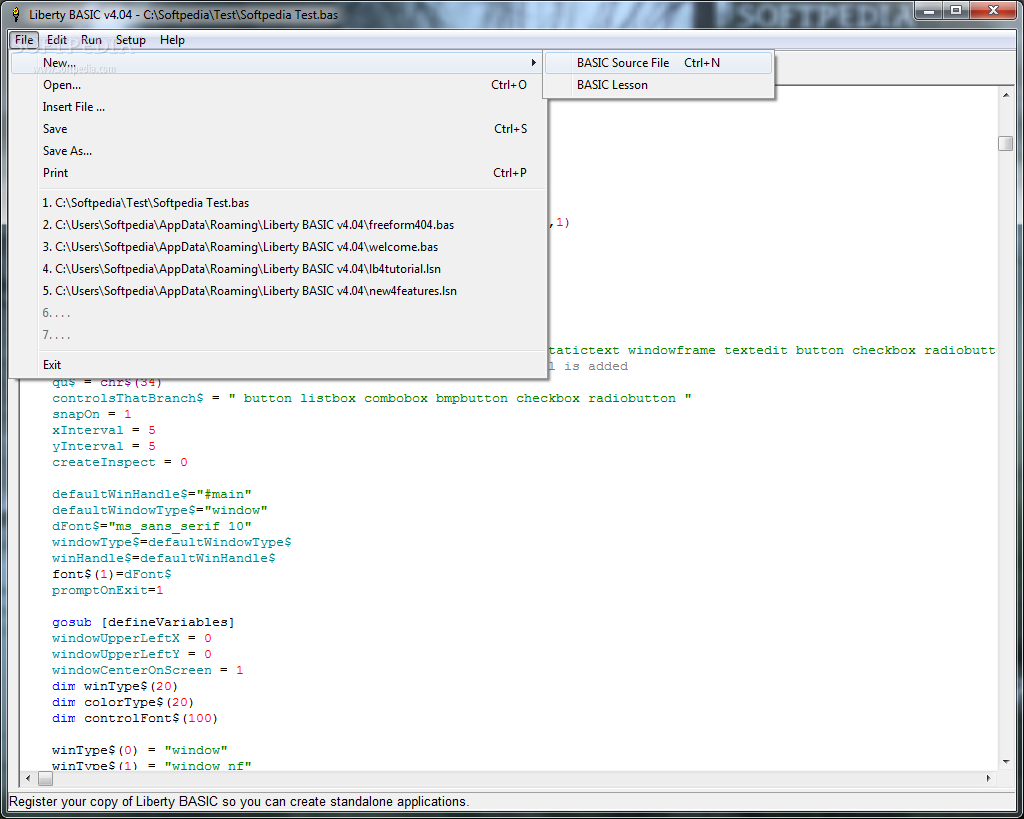Click the line dFont$="ms_sans_serif 10"

coord(152,526)
